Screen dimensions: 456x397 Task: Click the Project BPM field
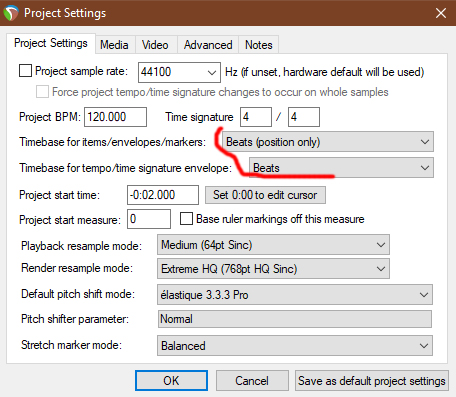[115, 117]
